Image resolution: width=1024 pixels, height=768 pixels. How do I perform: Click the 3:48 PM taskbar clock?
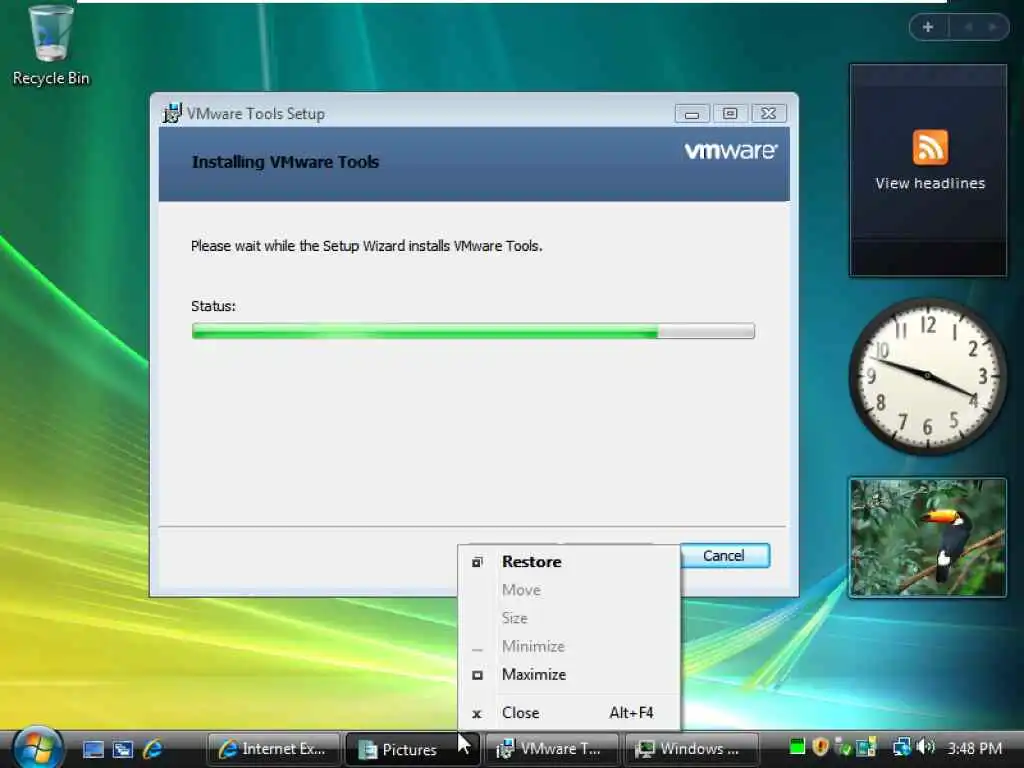coord(974,748)
